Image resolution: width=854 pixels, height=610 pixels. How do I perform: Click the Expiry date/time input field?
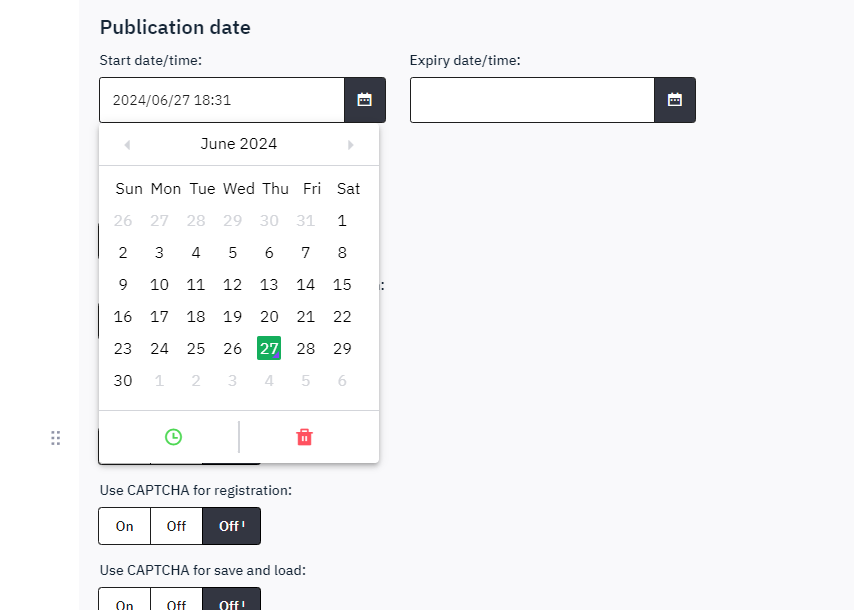coord(532,100)
